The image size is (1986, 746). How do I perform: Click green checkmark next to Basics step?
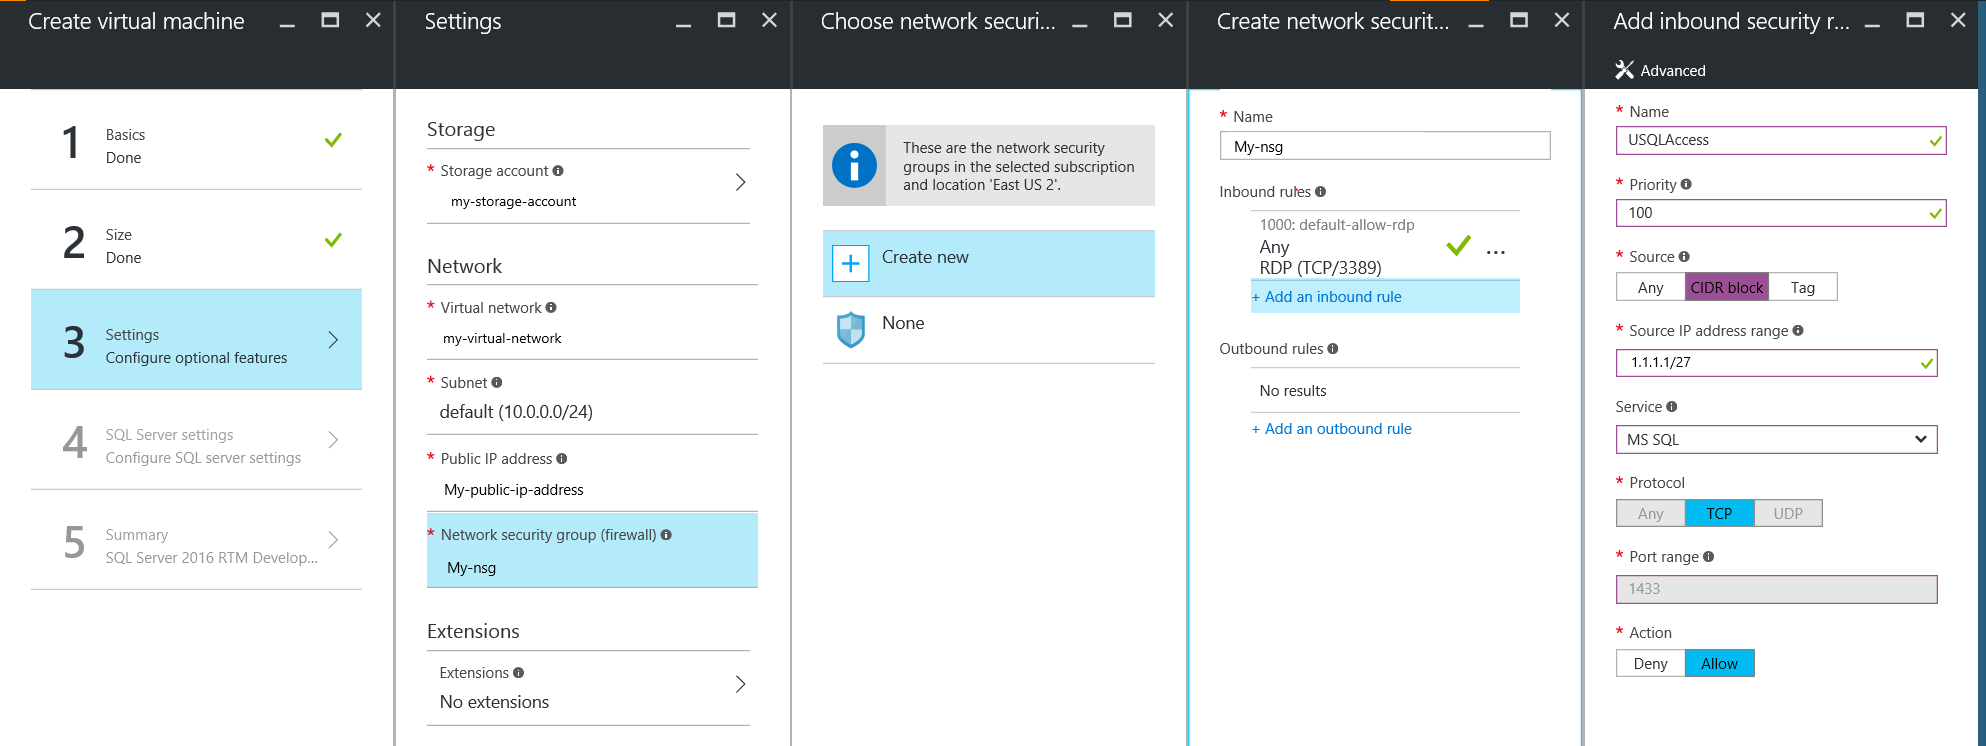[334, 140]
